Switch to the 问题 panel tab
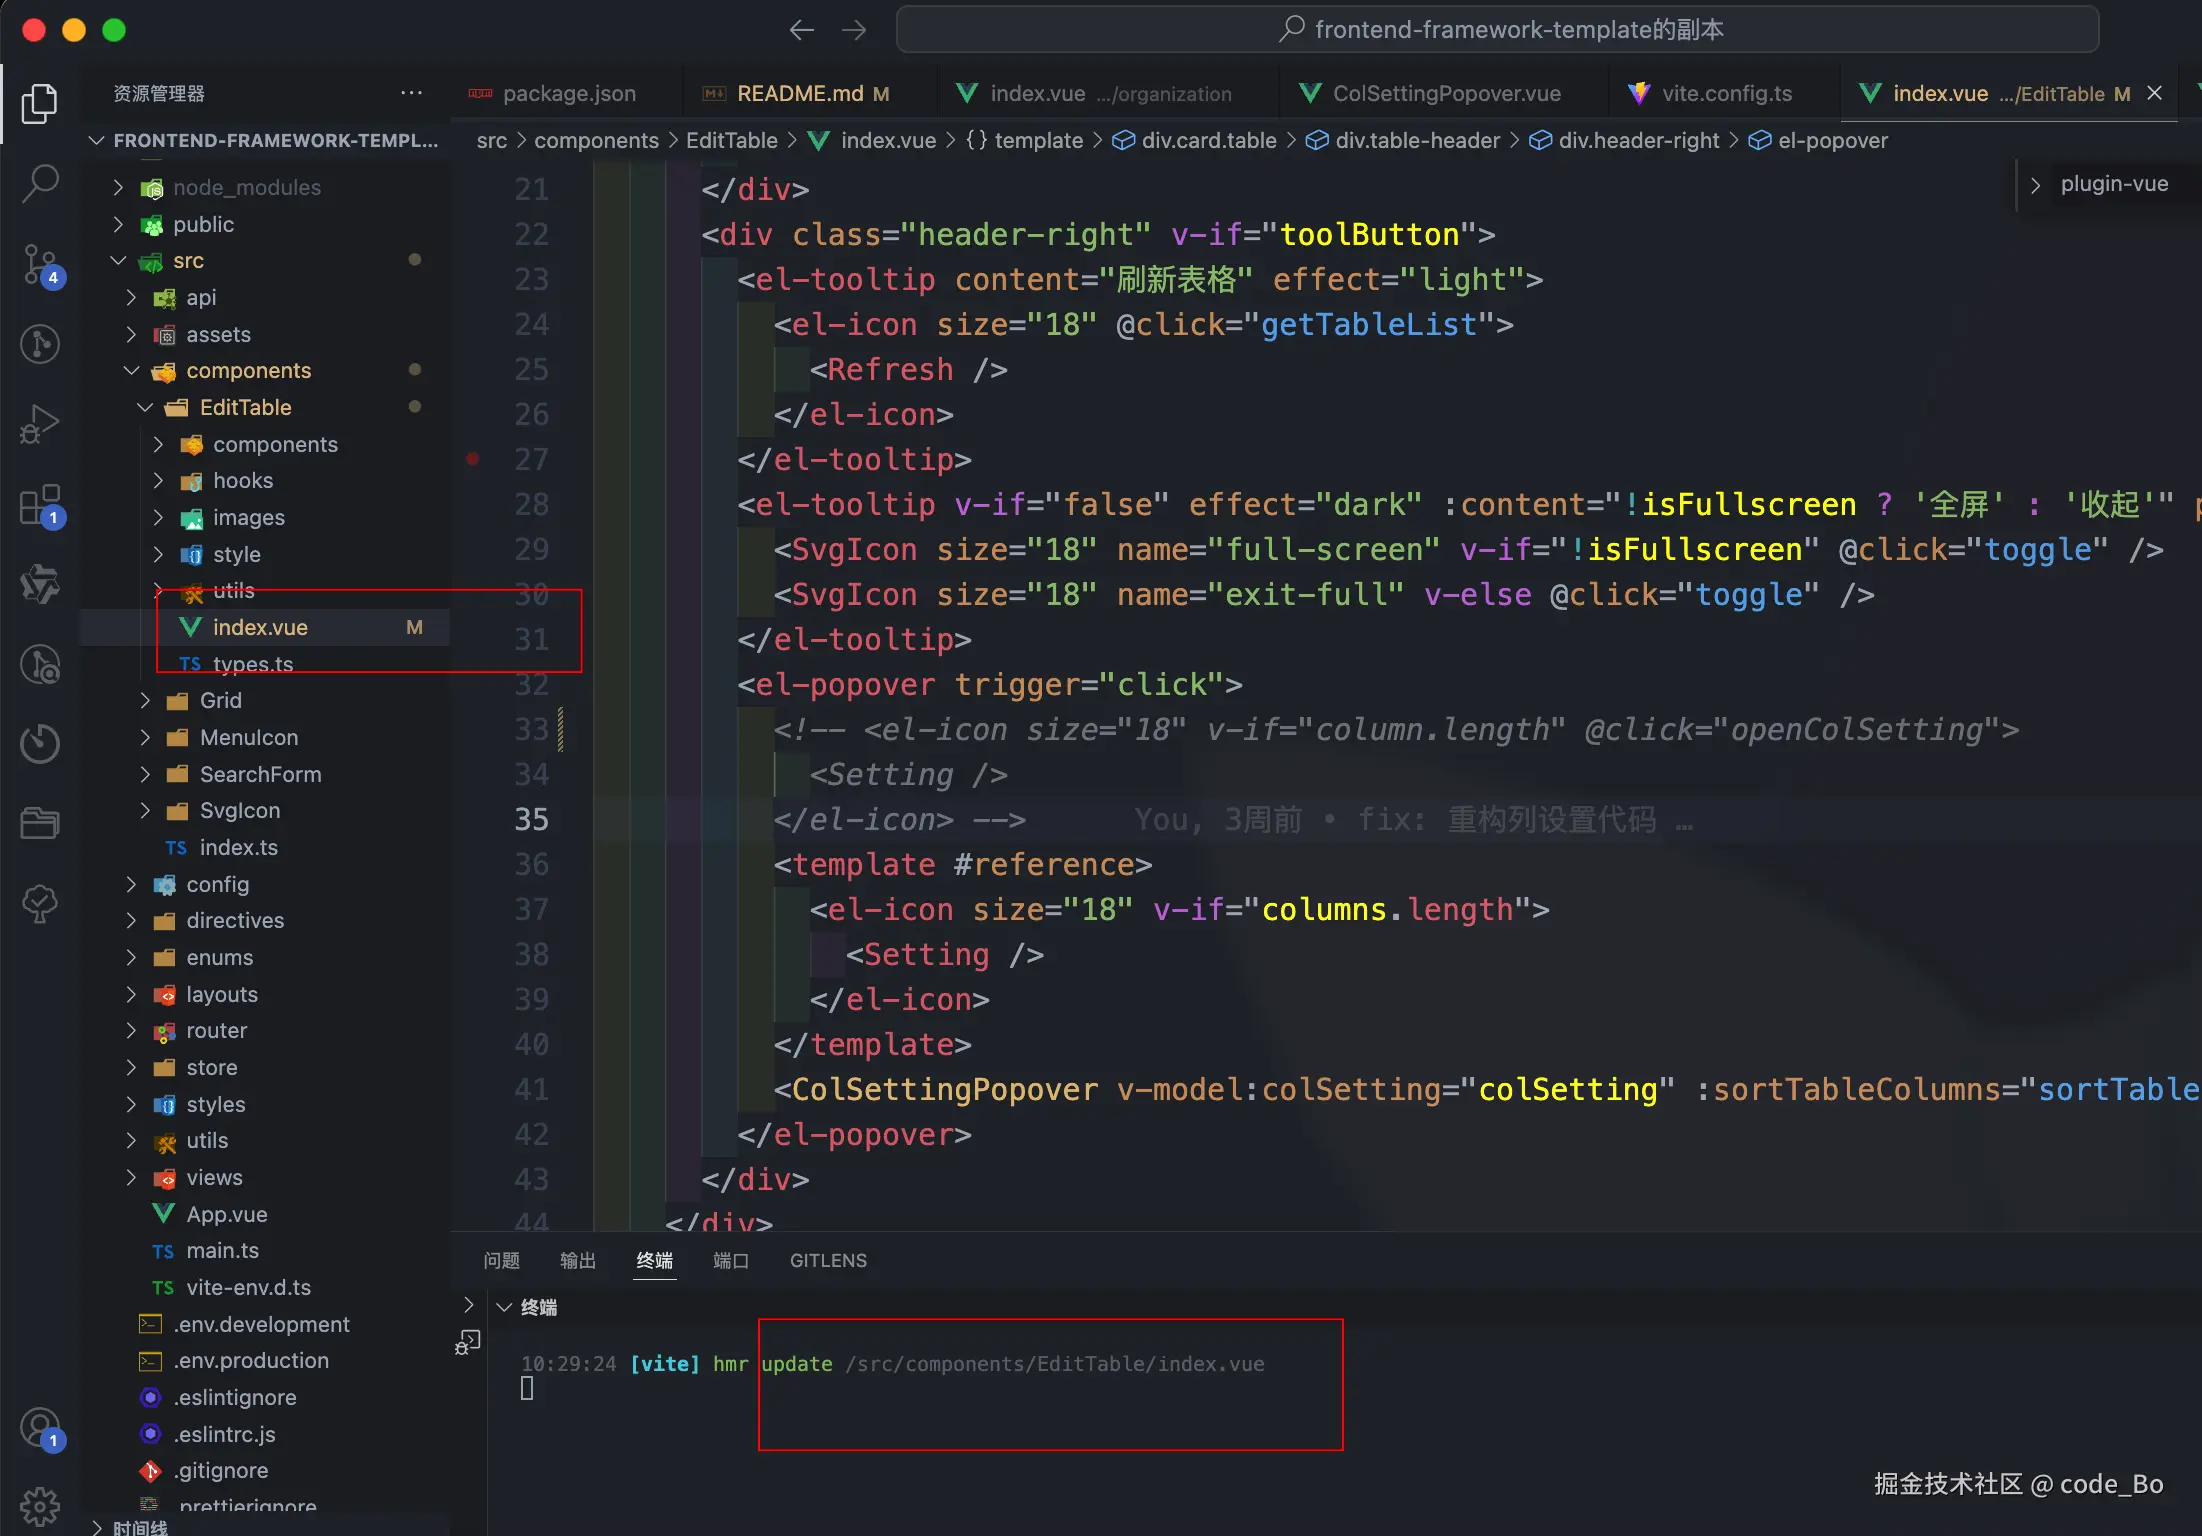This screenshot has width=2202, height=1536. (x=501, y=1261)
